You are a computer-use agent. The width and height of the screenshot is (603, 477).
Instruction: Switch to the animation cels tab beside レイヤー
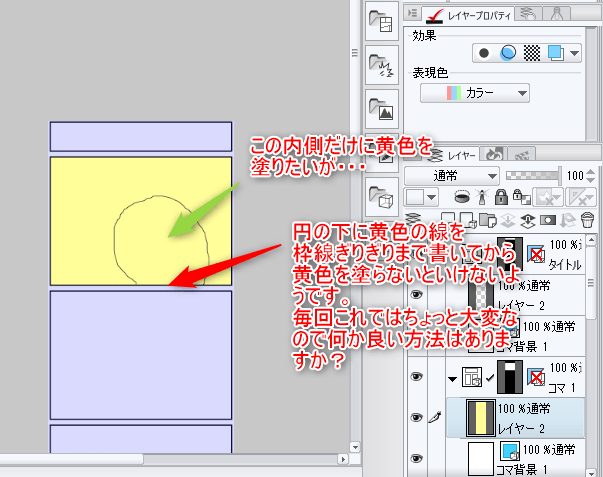click(x=494, y=154)
